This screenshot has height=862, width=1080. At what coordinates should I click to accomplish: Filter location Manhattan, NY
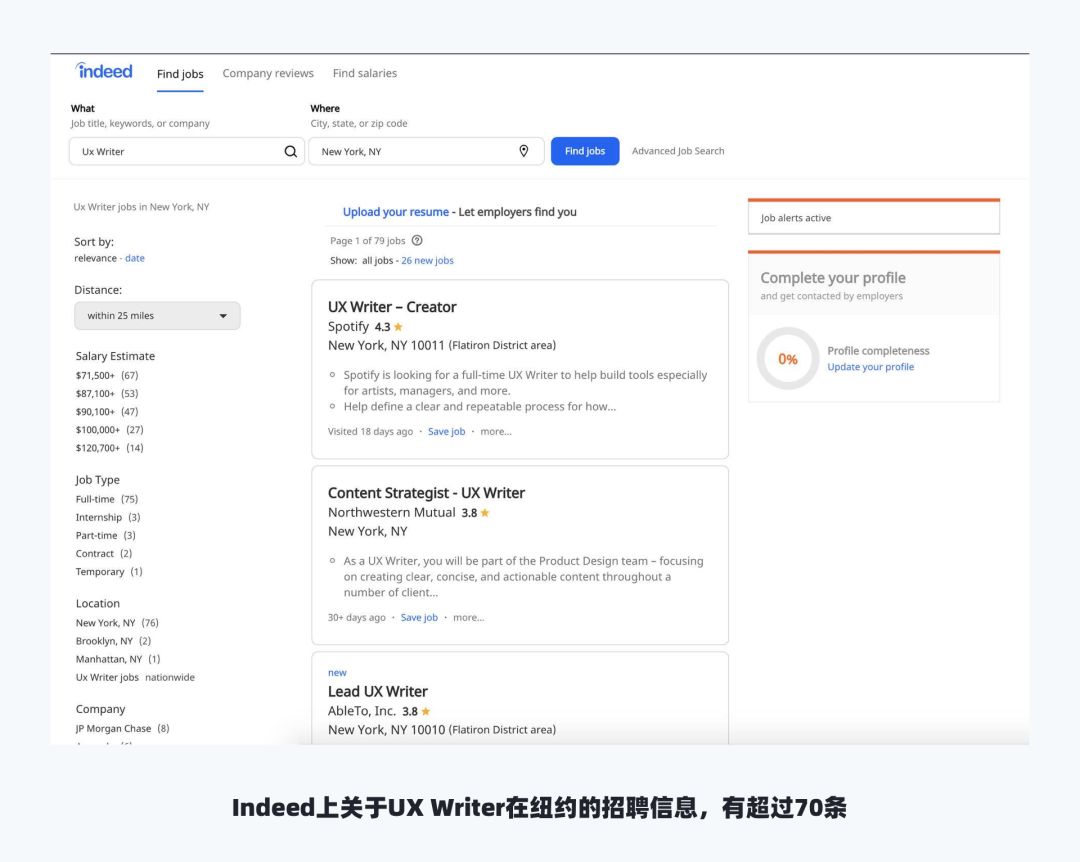tap(118, 659)
